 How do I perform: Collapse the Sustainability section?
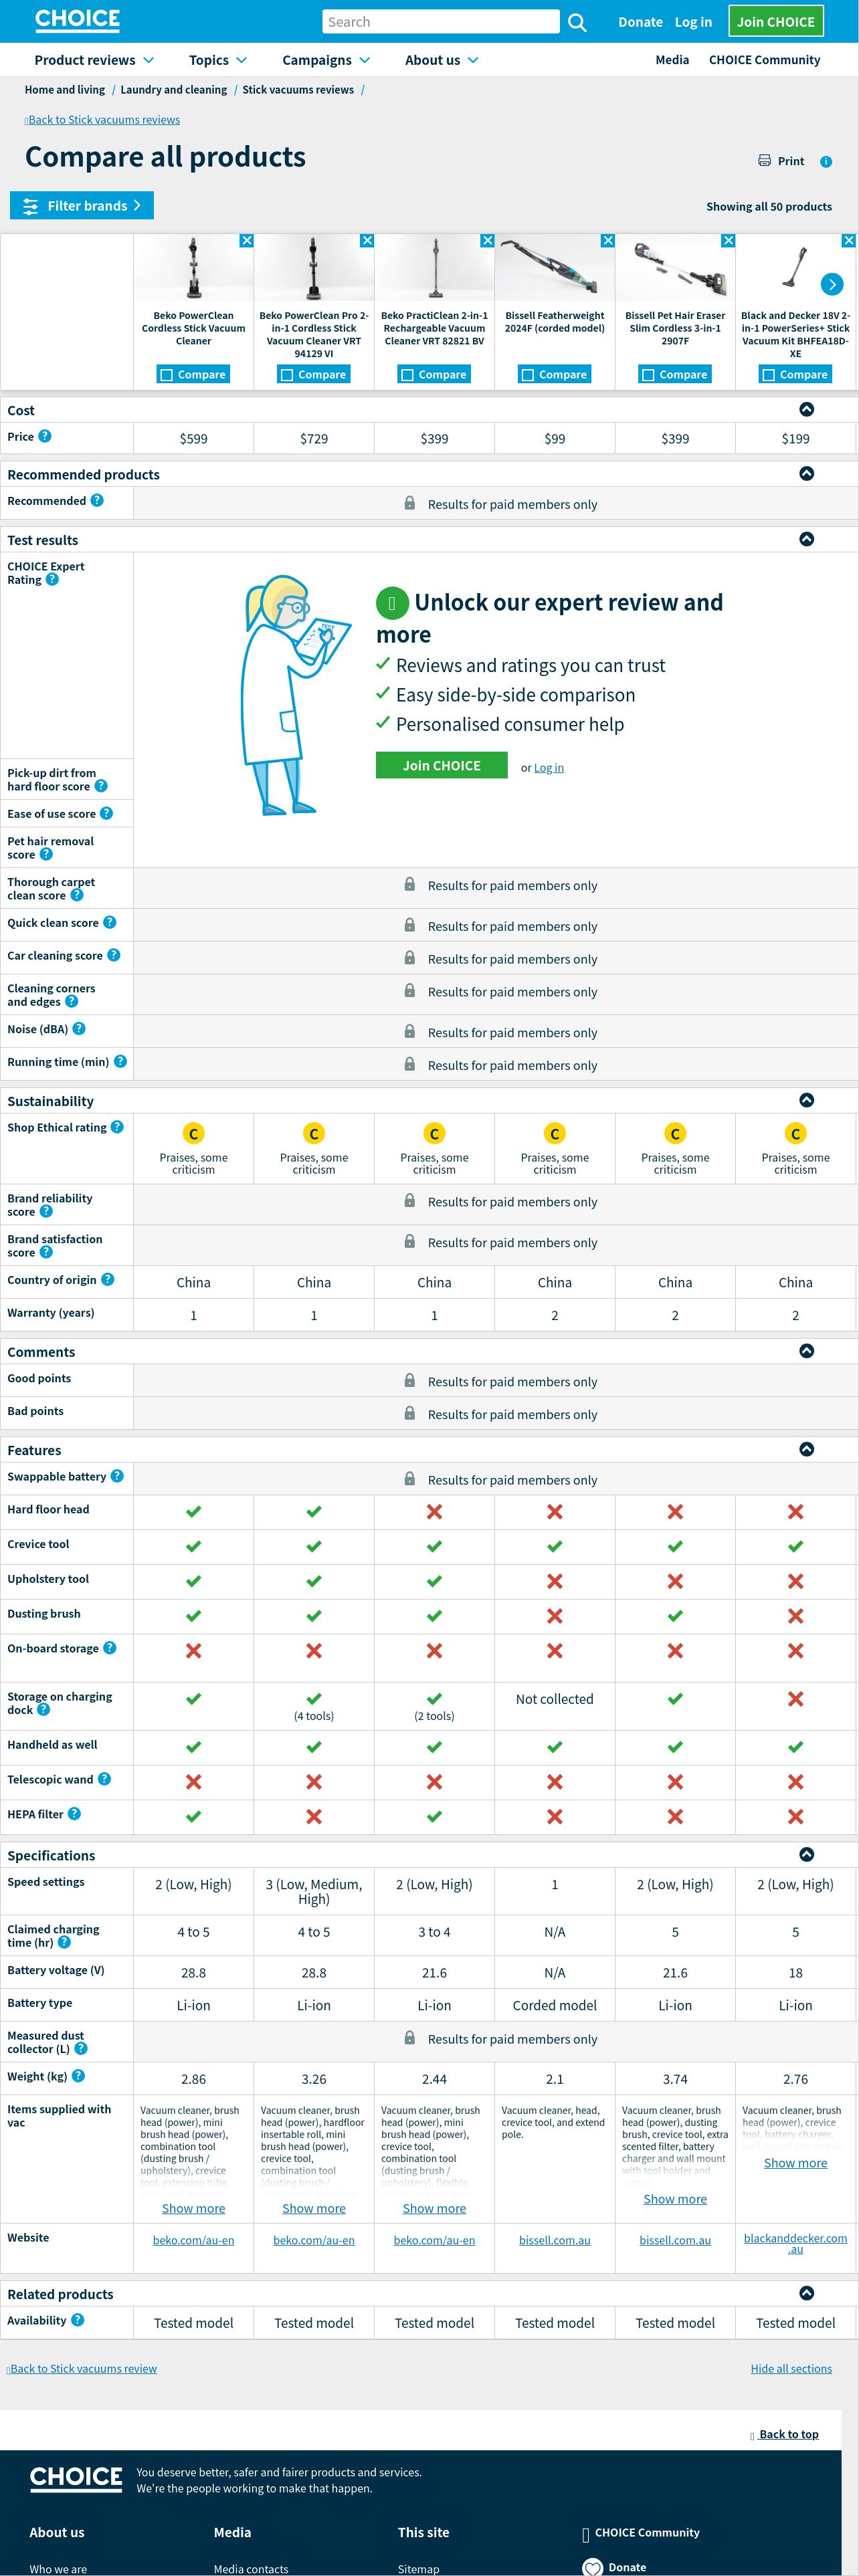tap(807, 1100)
